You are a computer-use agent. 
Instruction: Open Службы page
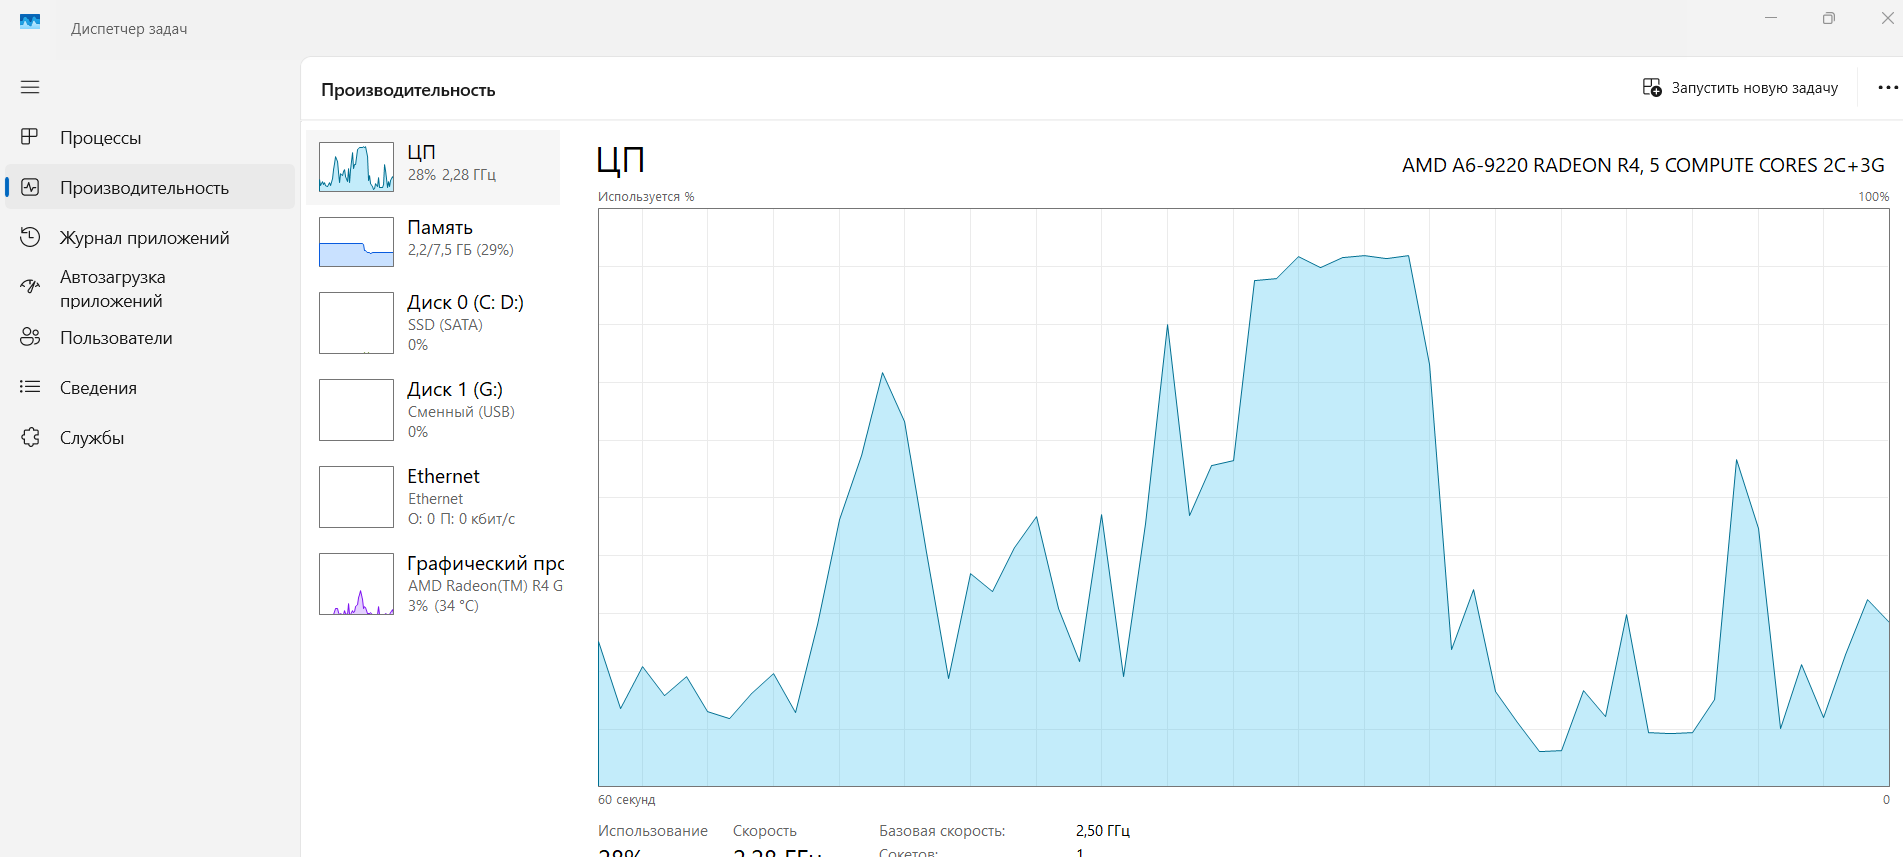coord(150,437)
